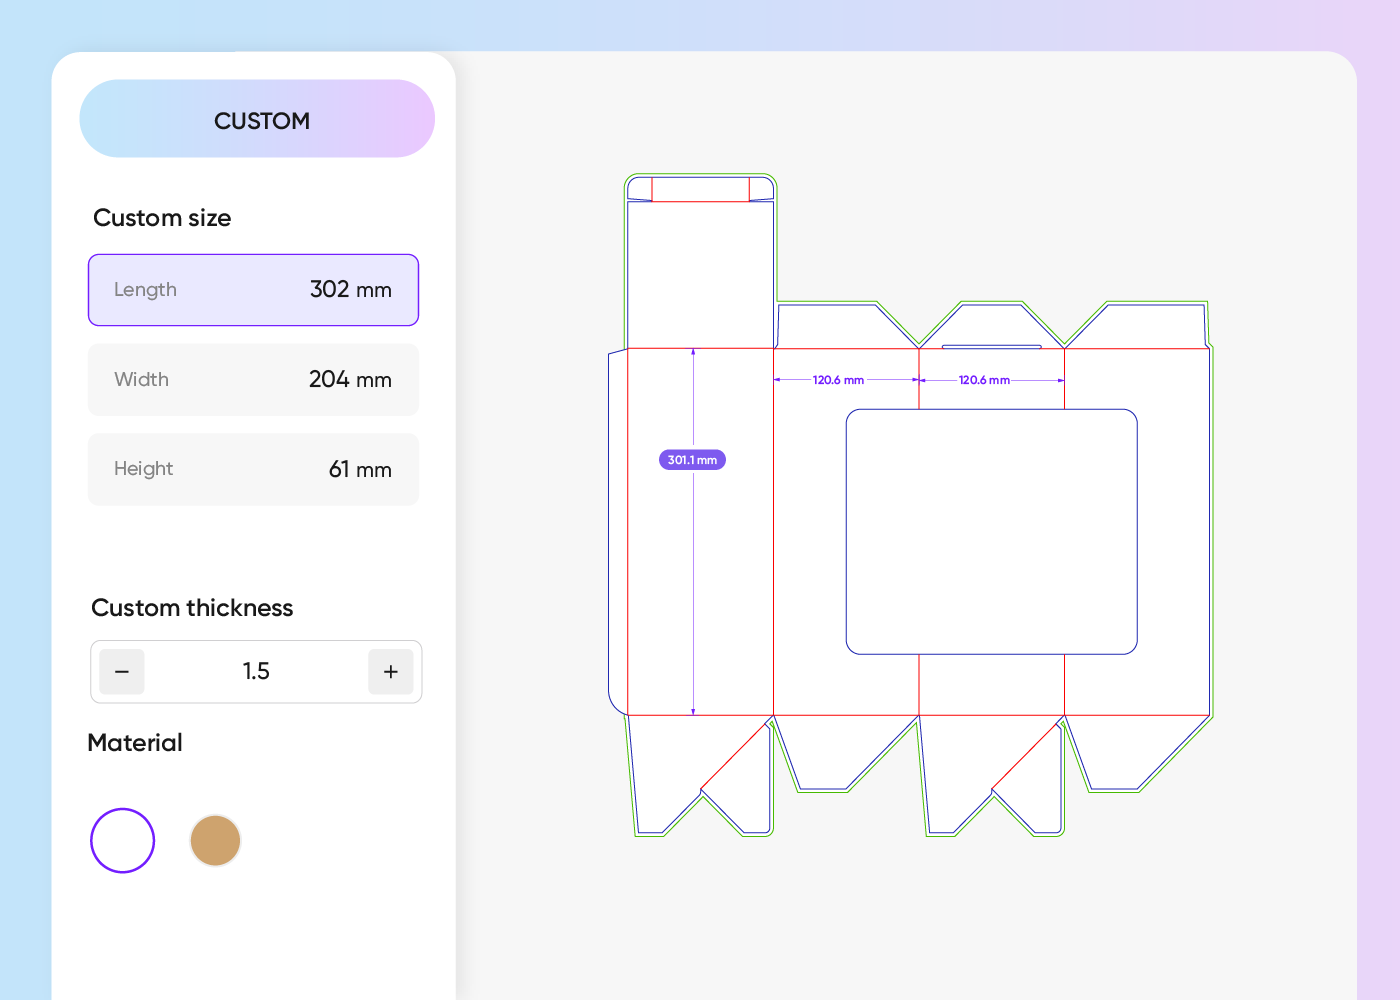Select the Width input field
Viewport: 1400px width, 1000px height.
(x=253, y=380)
